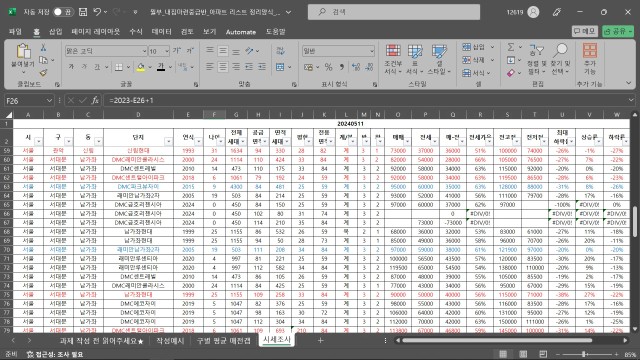Open the Cell Styles gallery
Image resolution: width=640 pixels, height=360 pixels.
(x=439, y=60)
